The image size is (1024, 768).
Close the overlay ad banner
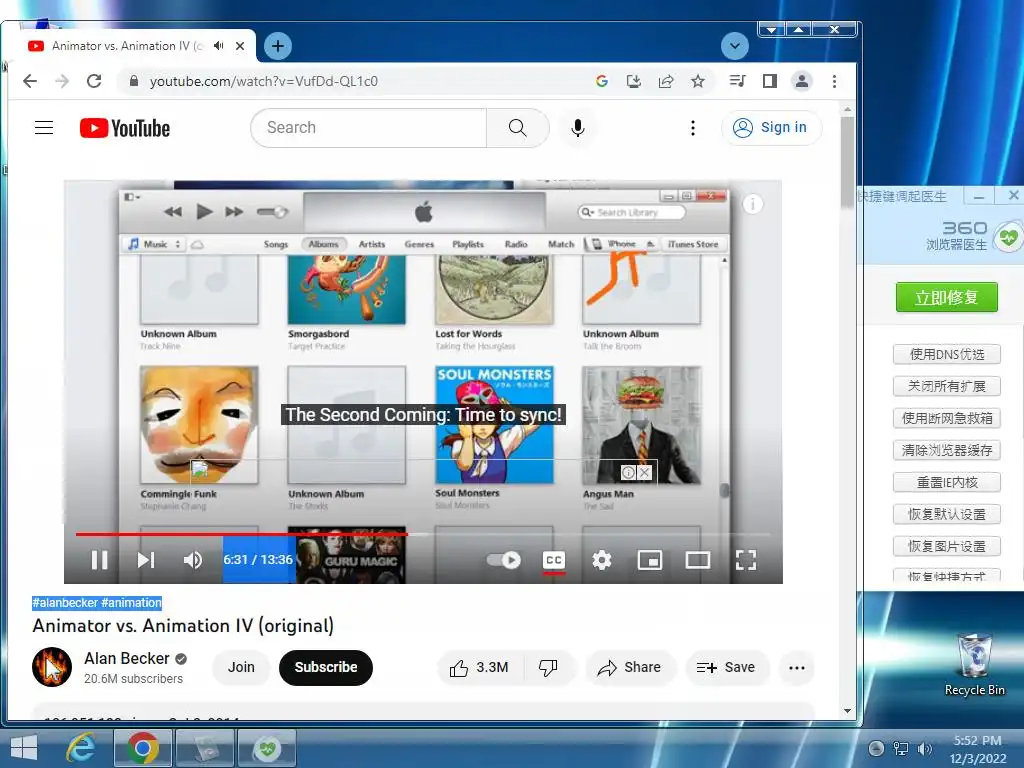645,472
